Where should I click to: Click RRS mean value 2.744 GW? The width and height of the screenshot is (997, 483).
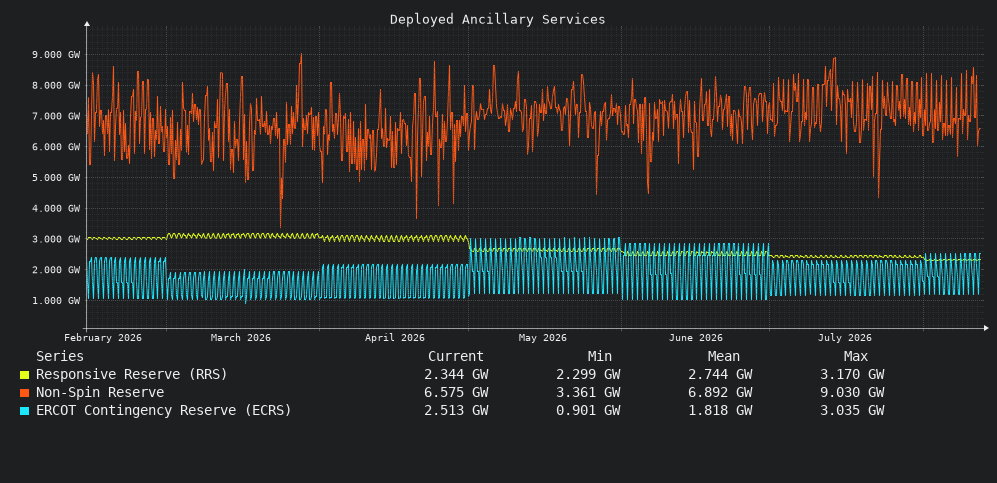point(720,374)
